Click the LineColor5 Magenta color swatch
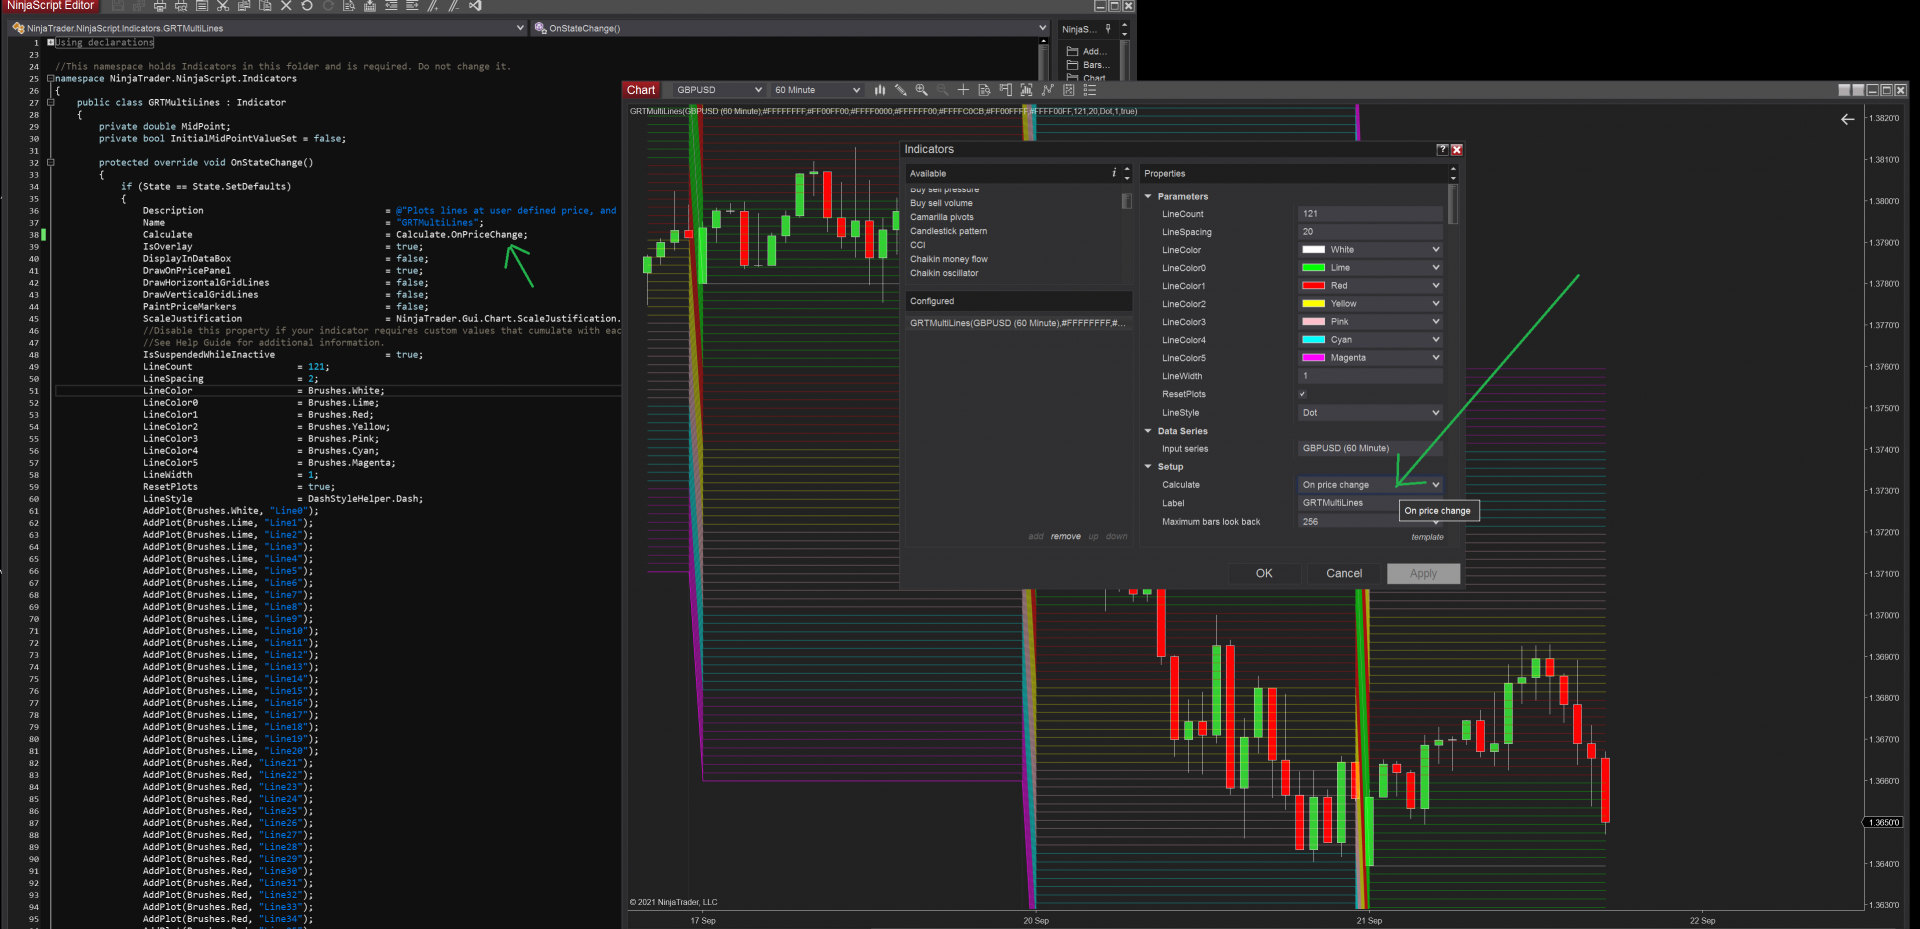Viewport: 1920px width, 929px height. pos(1313,358)
